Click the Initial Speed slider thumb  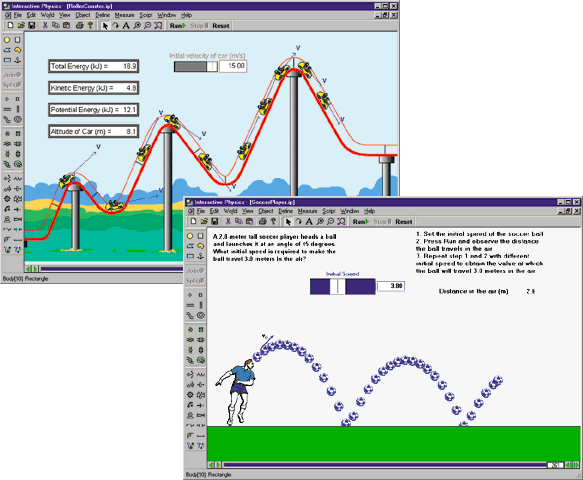pyautogui.click(x=338, y=287)
